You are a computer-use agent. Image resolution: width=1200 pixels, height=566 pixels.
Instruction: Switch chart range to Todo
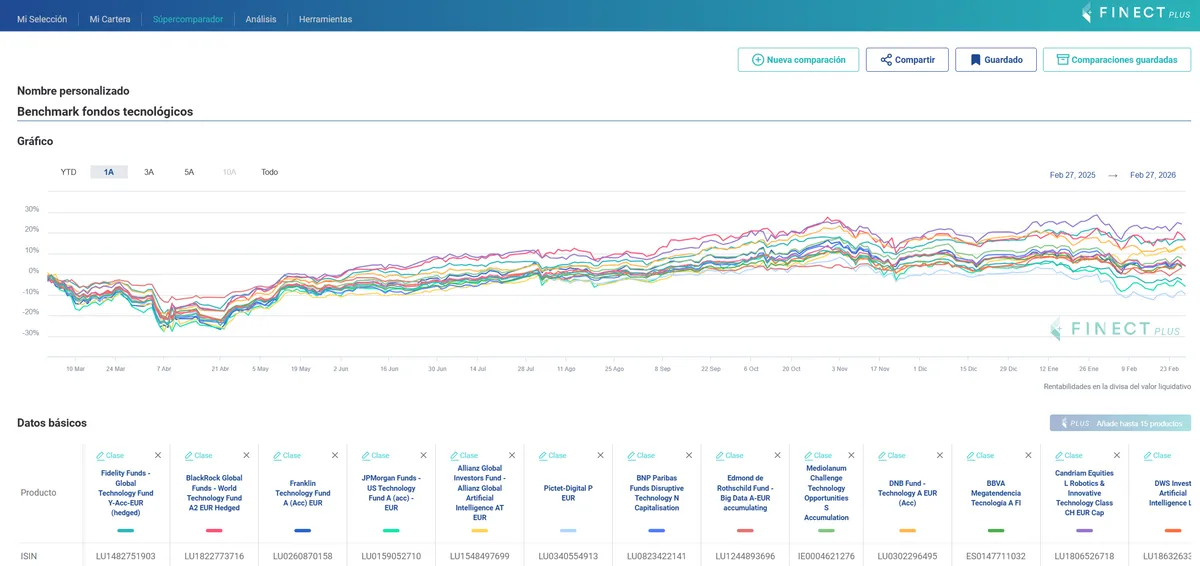pyautogui.click(x=269, y=172)
